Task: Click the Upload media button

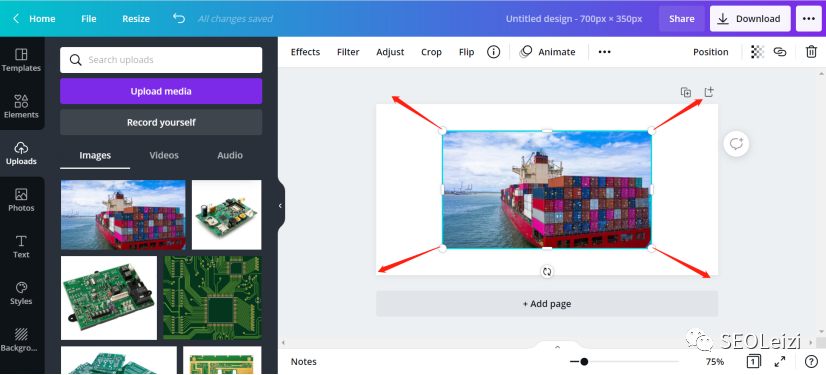Action: coord(161,91)
